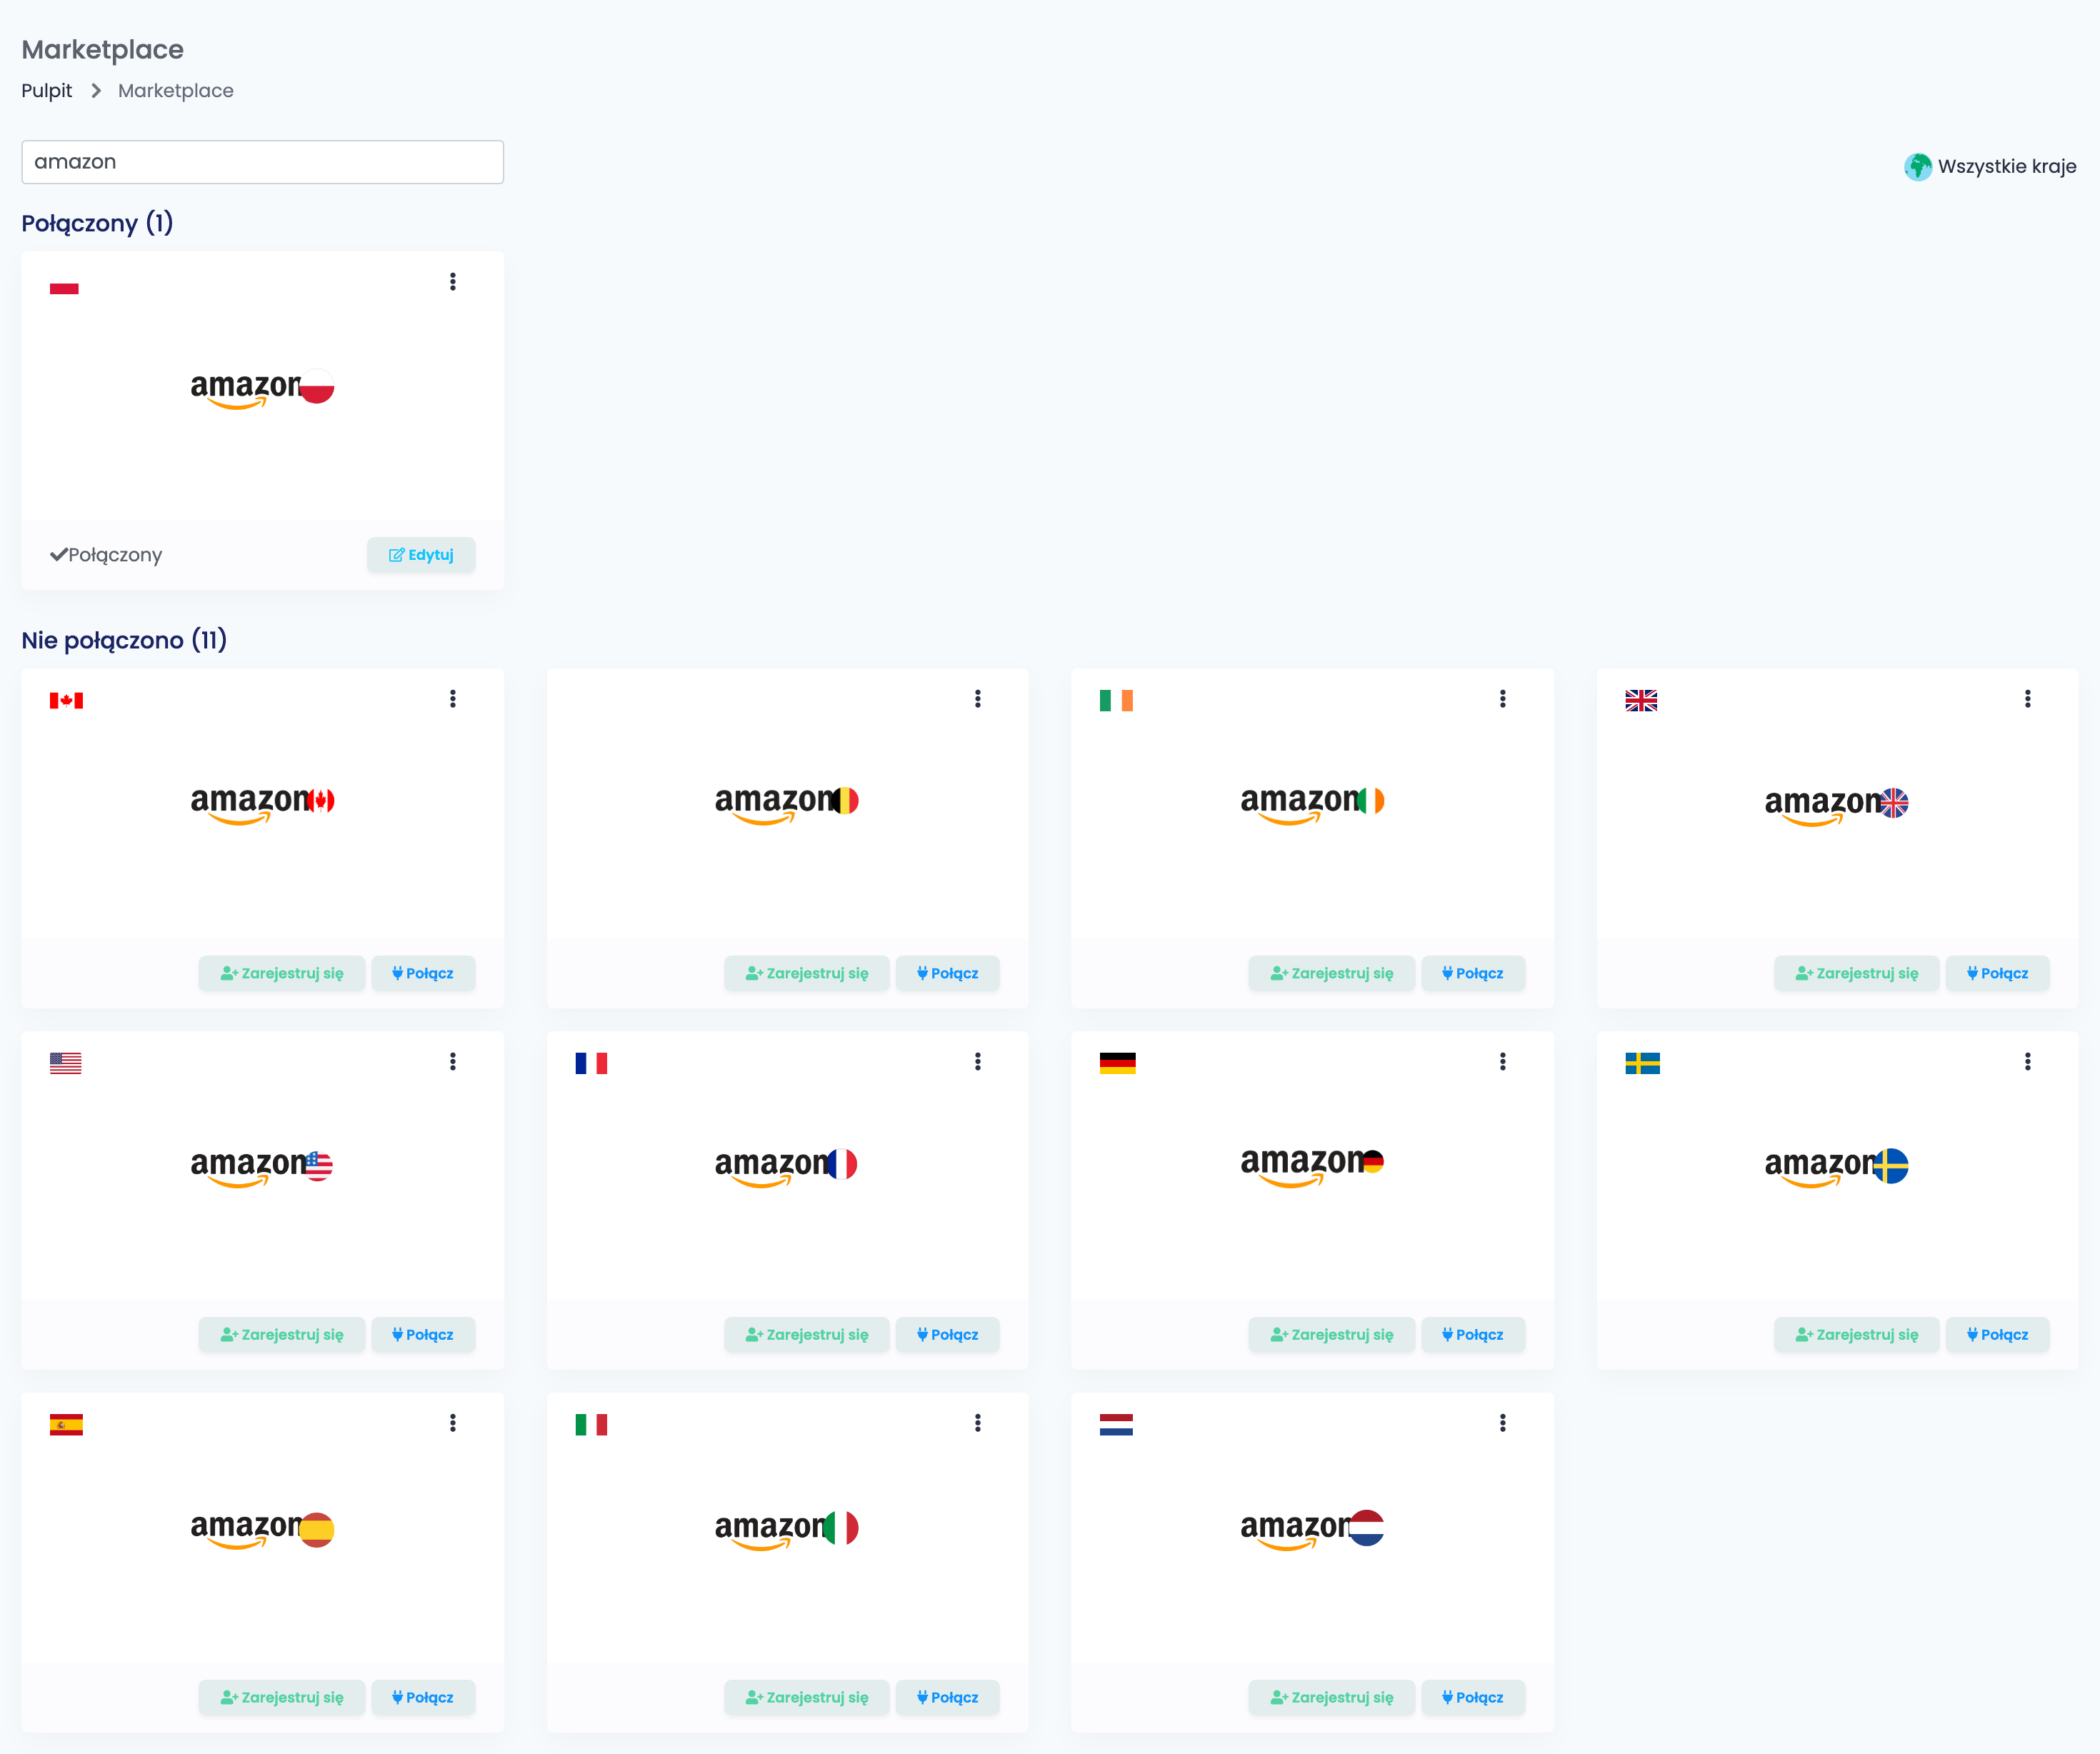Select the Amazon Poland logo thumbnail
This screenshot has height=1754, width=2100.
262,388
